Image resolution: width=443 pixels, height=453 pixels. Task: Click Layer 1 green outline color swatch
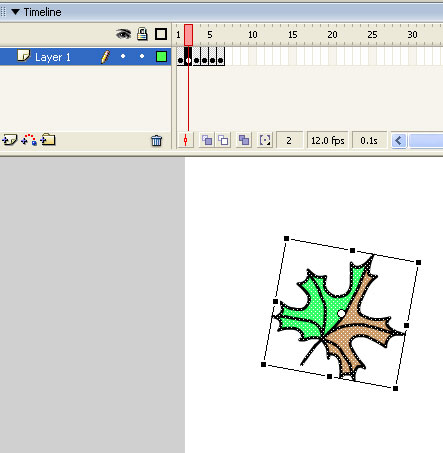point(161,57)
